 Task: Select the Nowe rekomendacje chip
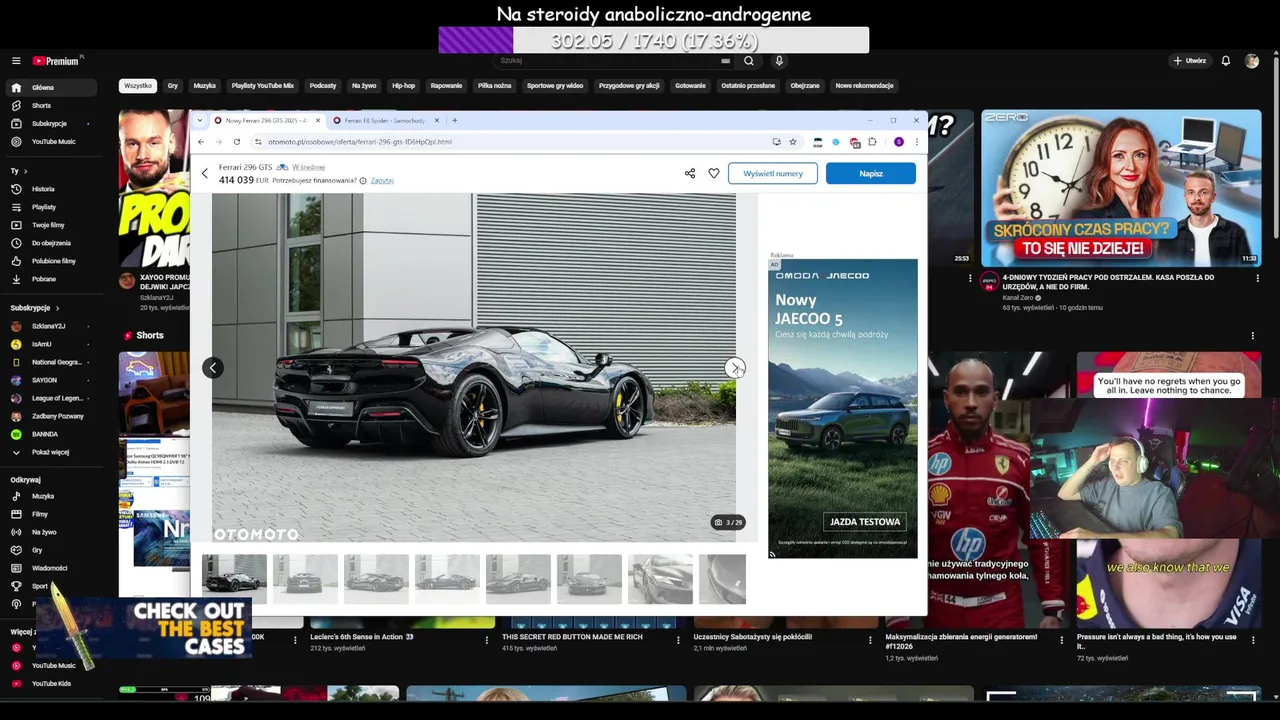[x=864, y=86]
